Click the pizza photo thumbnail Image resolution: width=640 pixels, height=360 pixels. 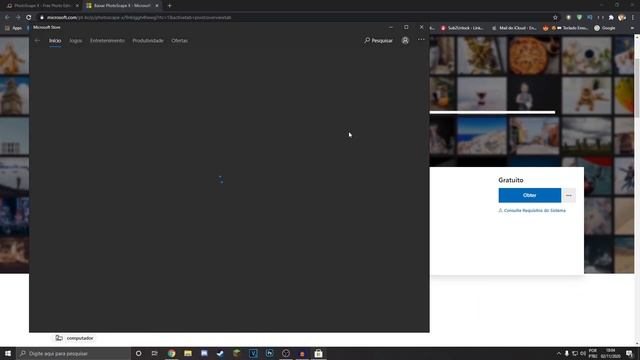coord(534,55)
